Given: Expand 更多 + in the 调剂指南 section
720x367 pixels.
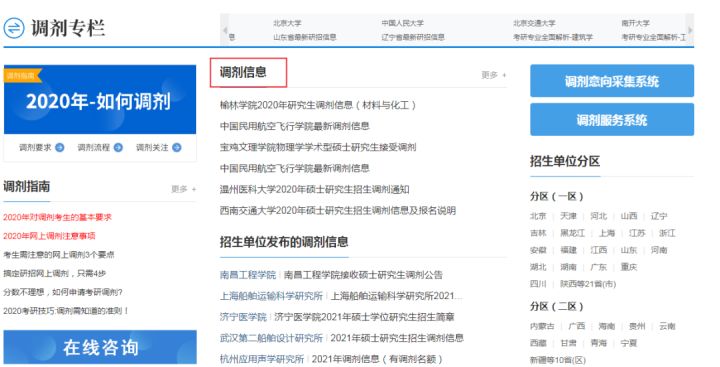Looking at the screenshot, I should point(184,189).
